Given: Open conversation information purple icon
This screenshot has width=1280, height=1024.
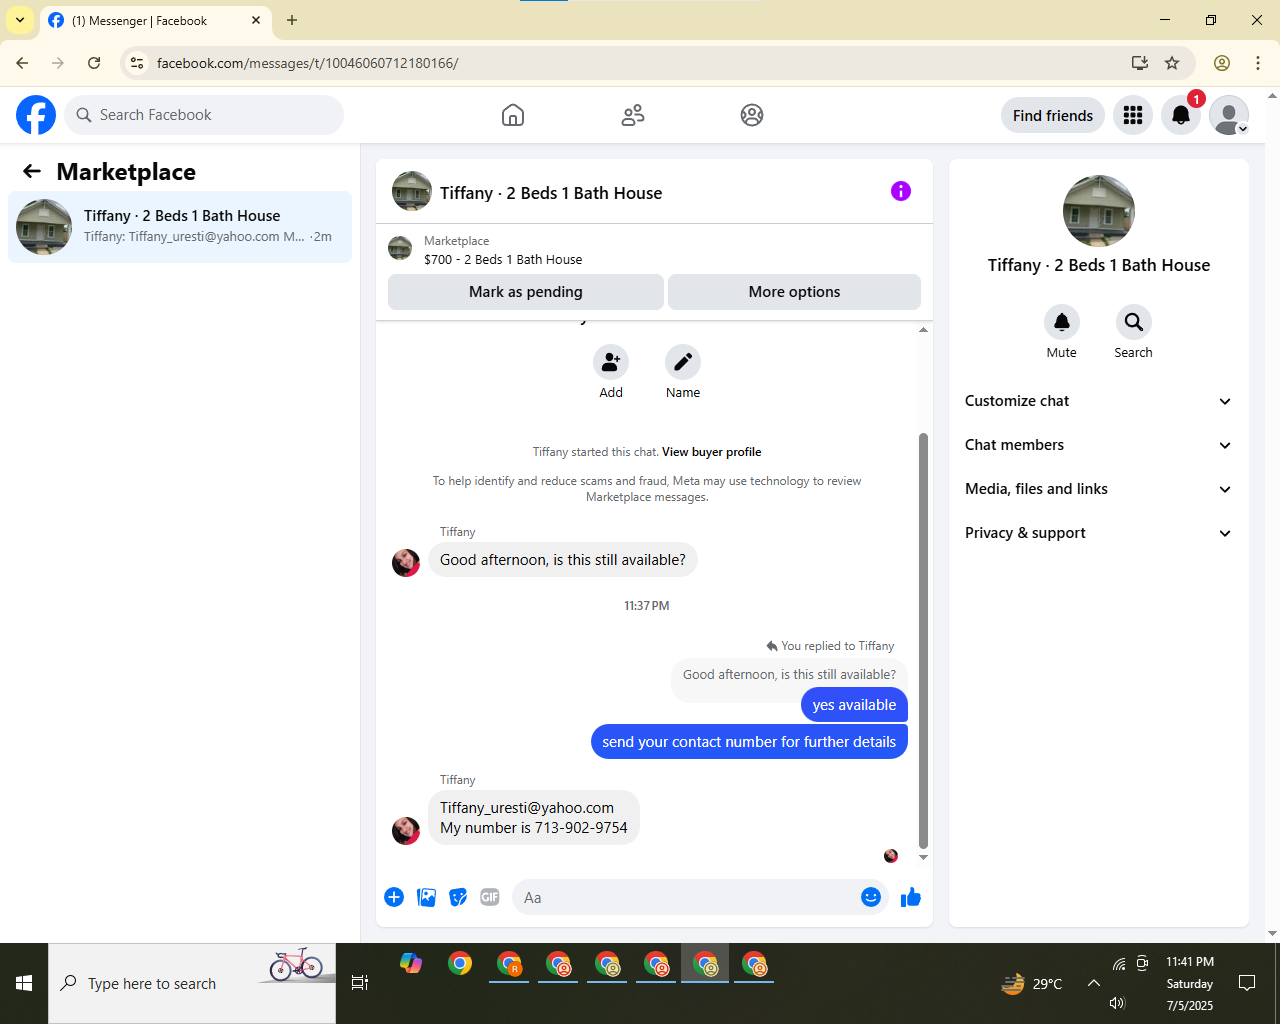Looking at the screenshot, I should [x=901, y=191].
